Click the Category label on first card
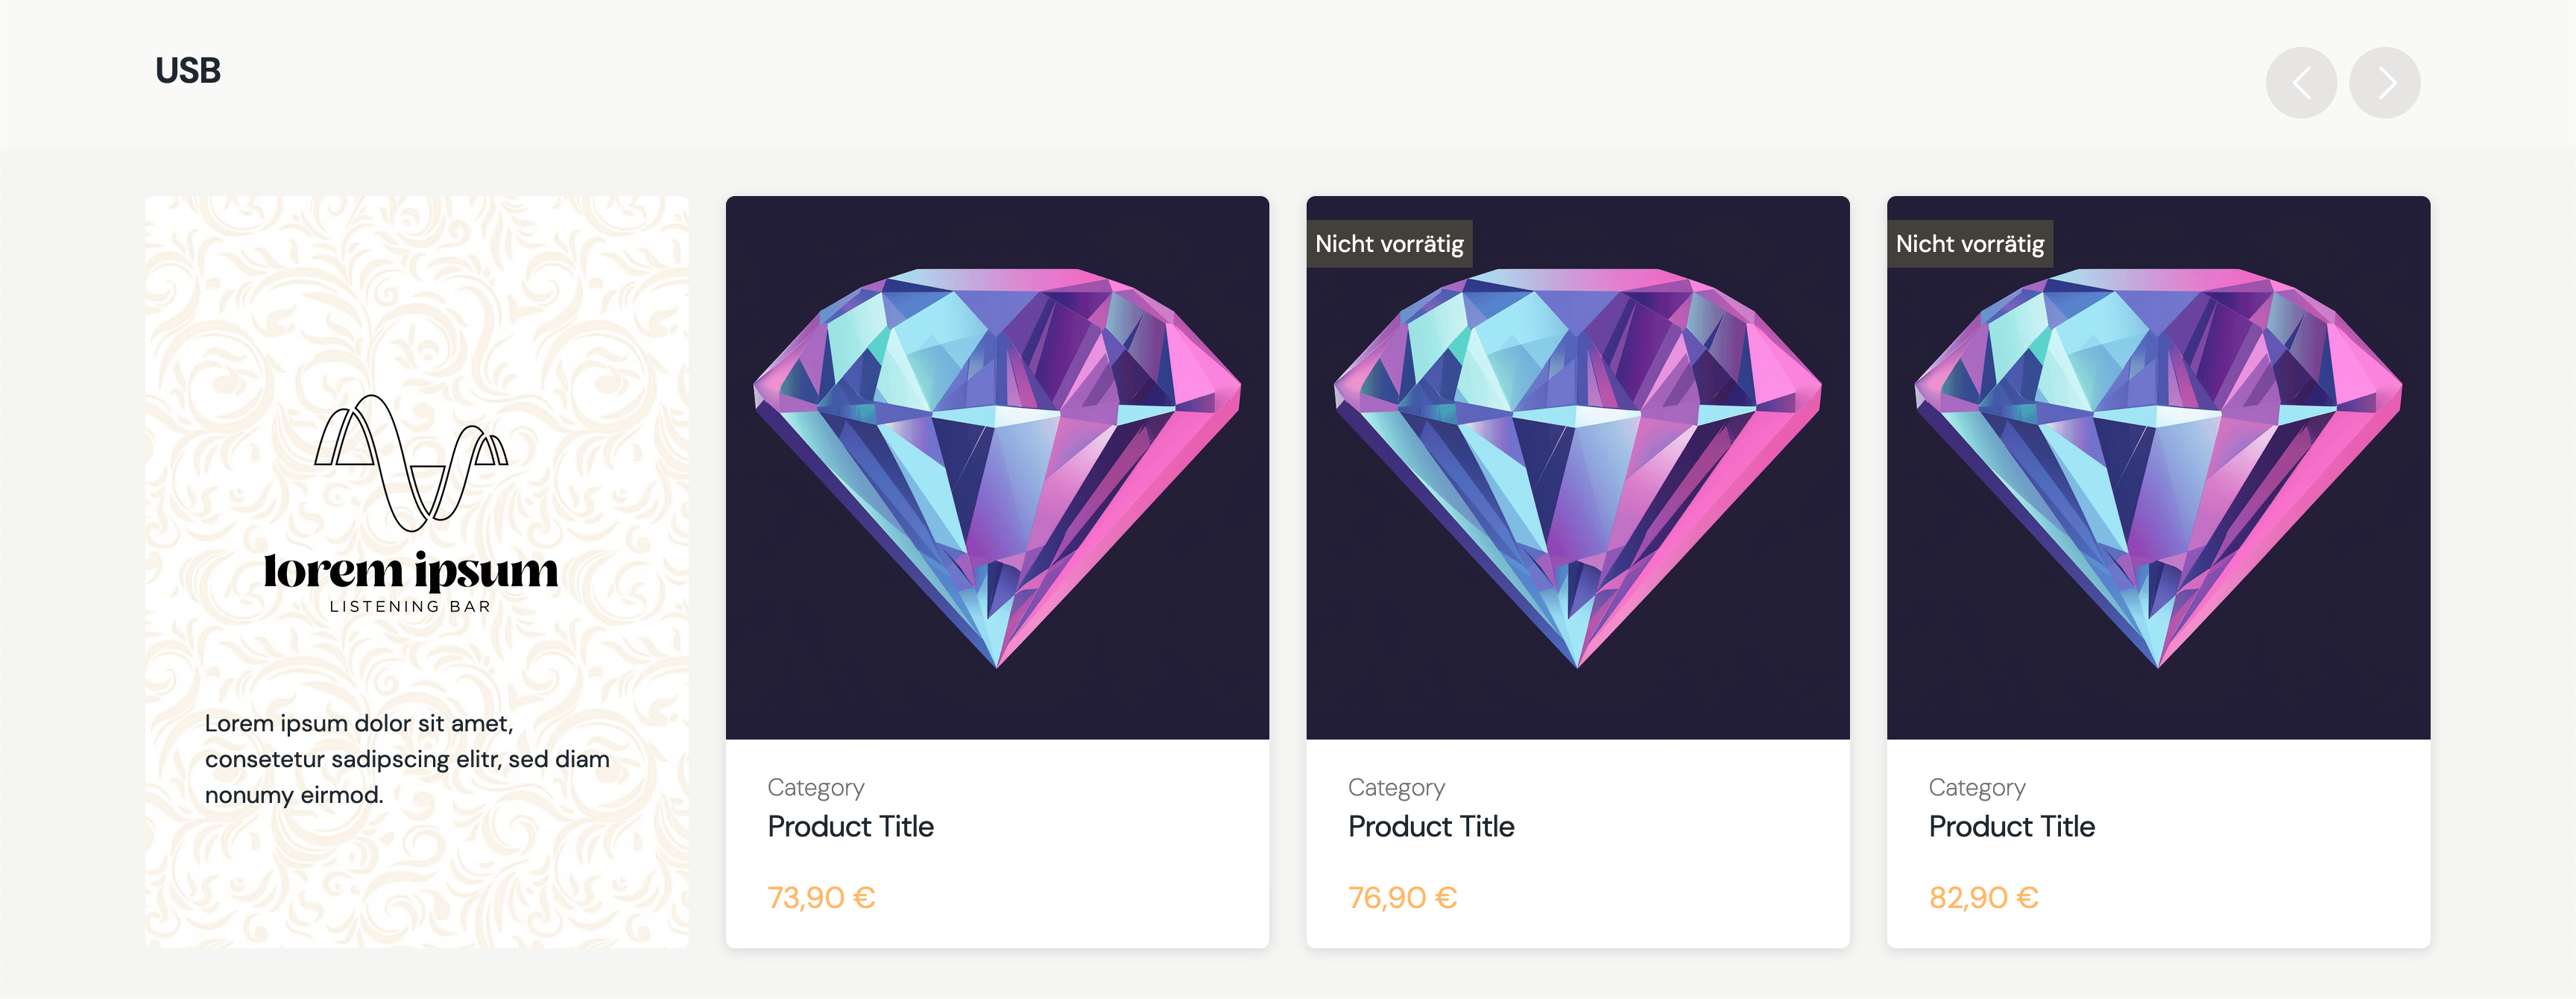Image resolution: width=2576 pixels, height=999 pixels. coord(815,788)
